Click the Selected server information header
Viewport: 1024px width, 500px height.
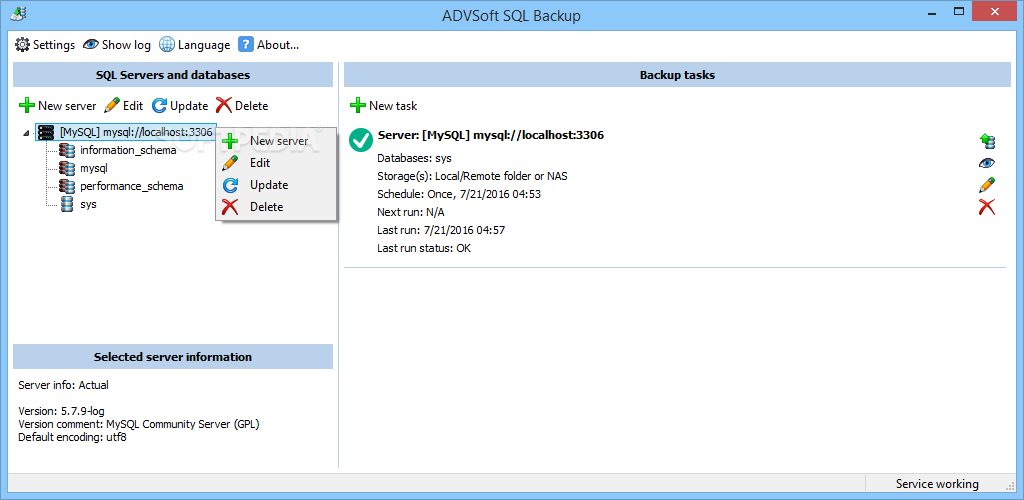[x=173, y=357]
